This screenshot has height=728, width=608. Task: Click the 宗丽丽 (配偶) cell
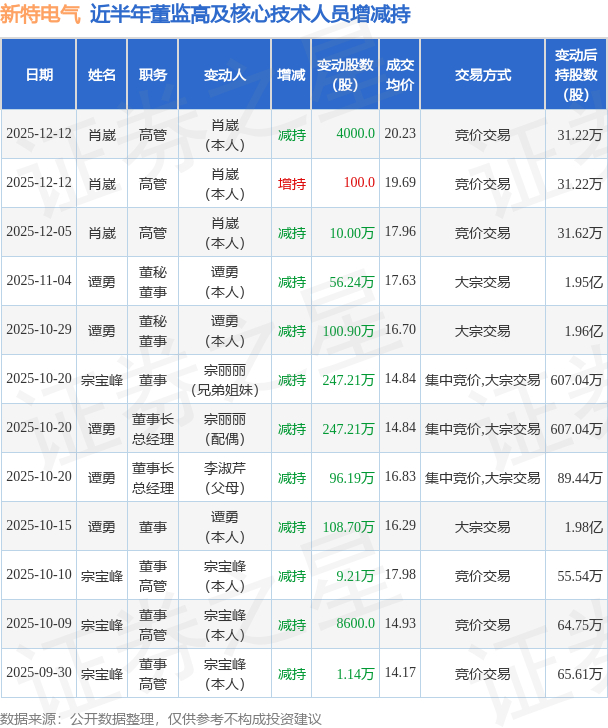225,429
